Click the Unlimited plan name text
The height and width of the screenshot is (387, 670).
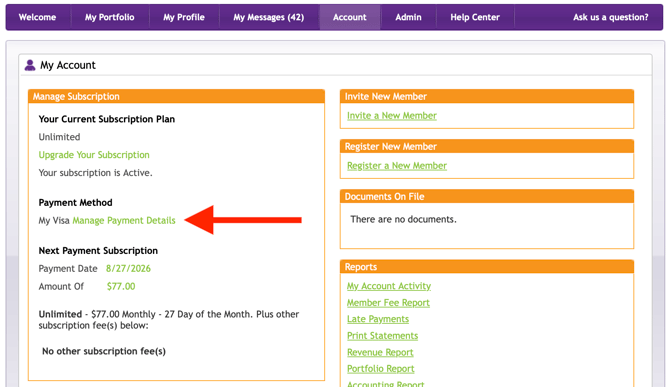point(59,137)
